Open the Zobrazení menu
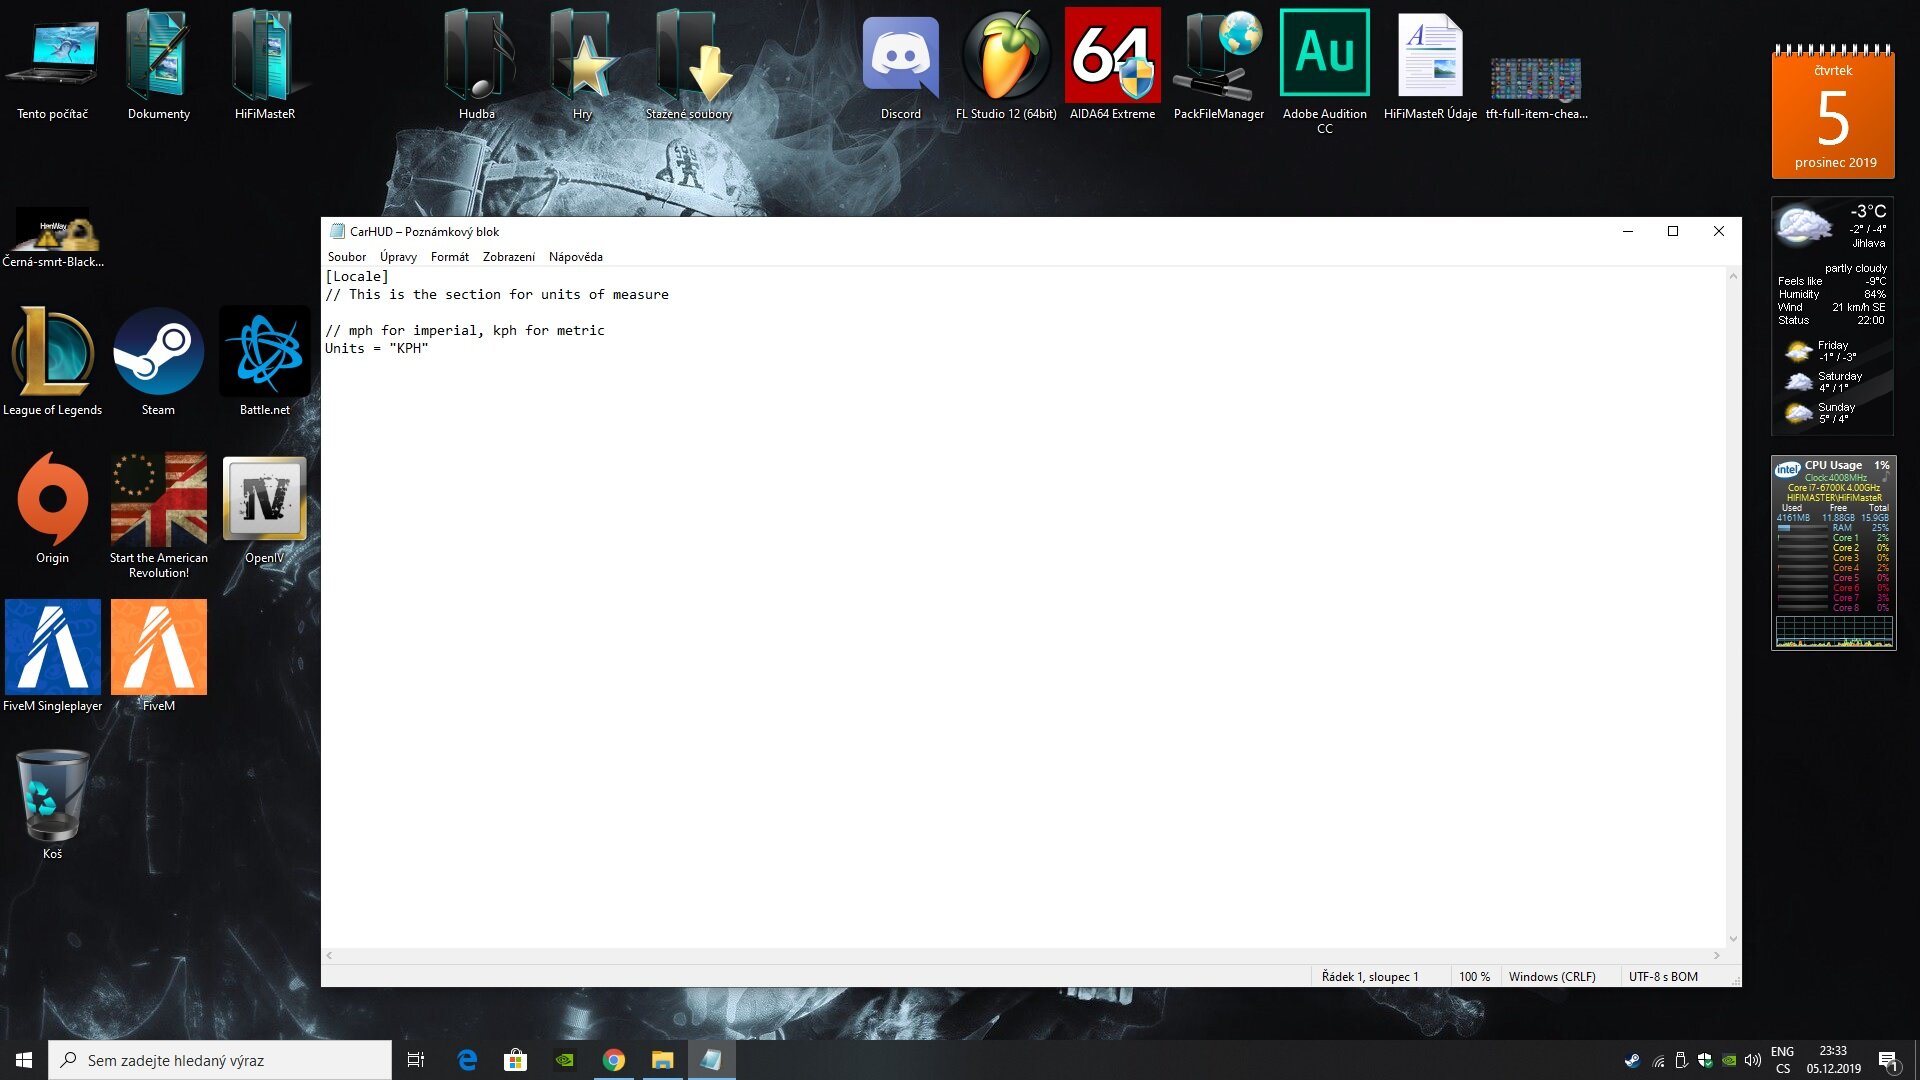 pos(508,257)
